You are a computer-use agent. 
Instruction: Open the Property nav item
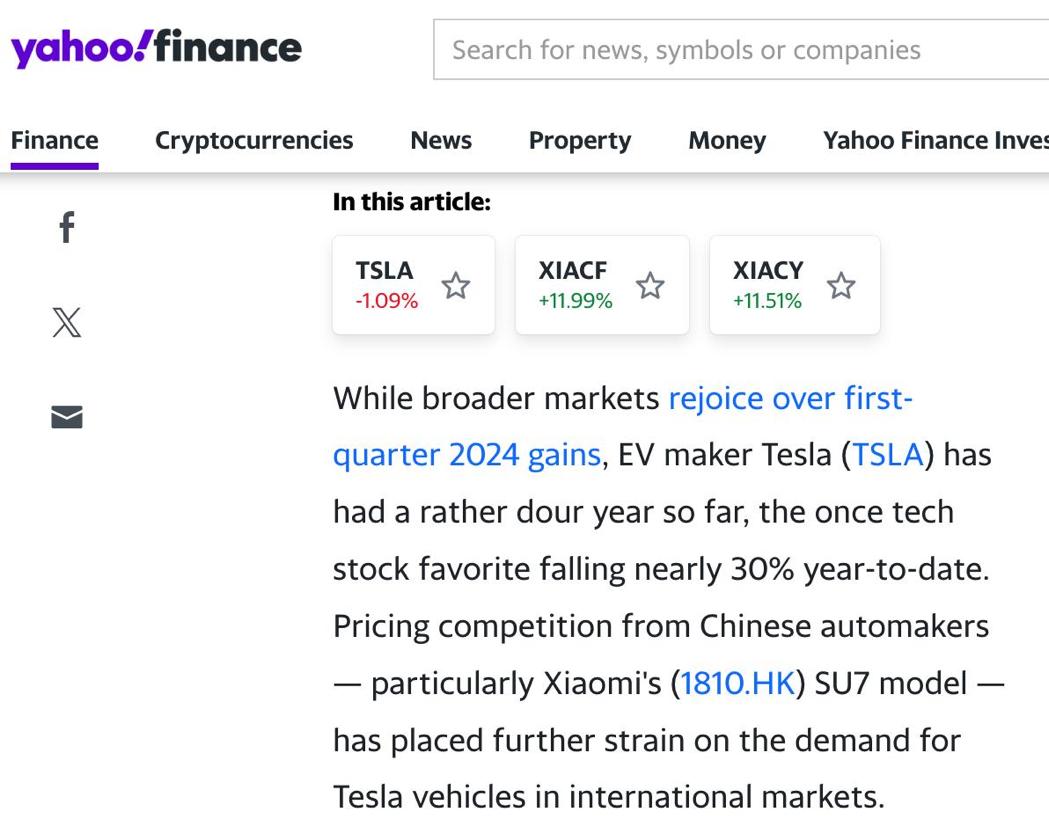(x=580, y=140)
